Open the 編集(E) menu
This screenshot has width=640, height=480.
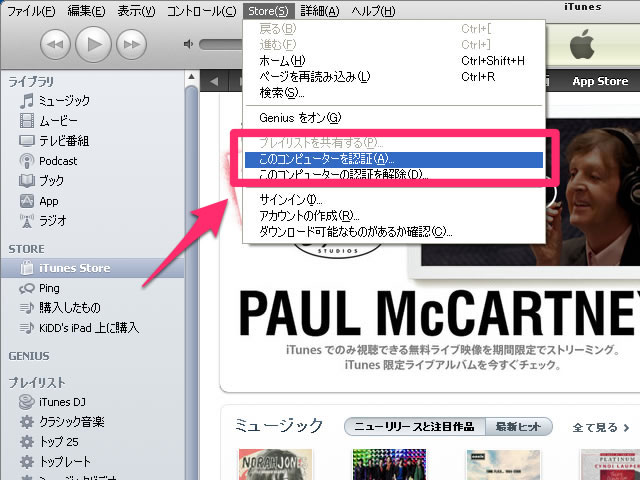(86, 11)
